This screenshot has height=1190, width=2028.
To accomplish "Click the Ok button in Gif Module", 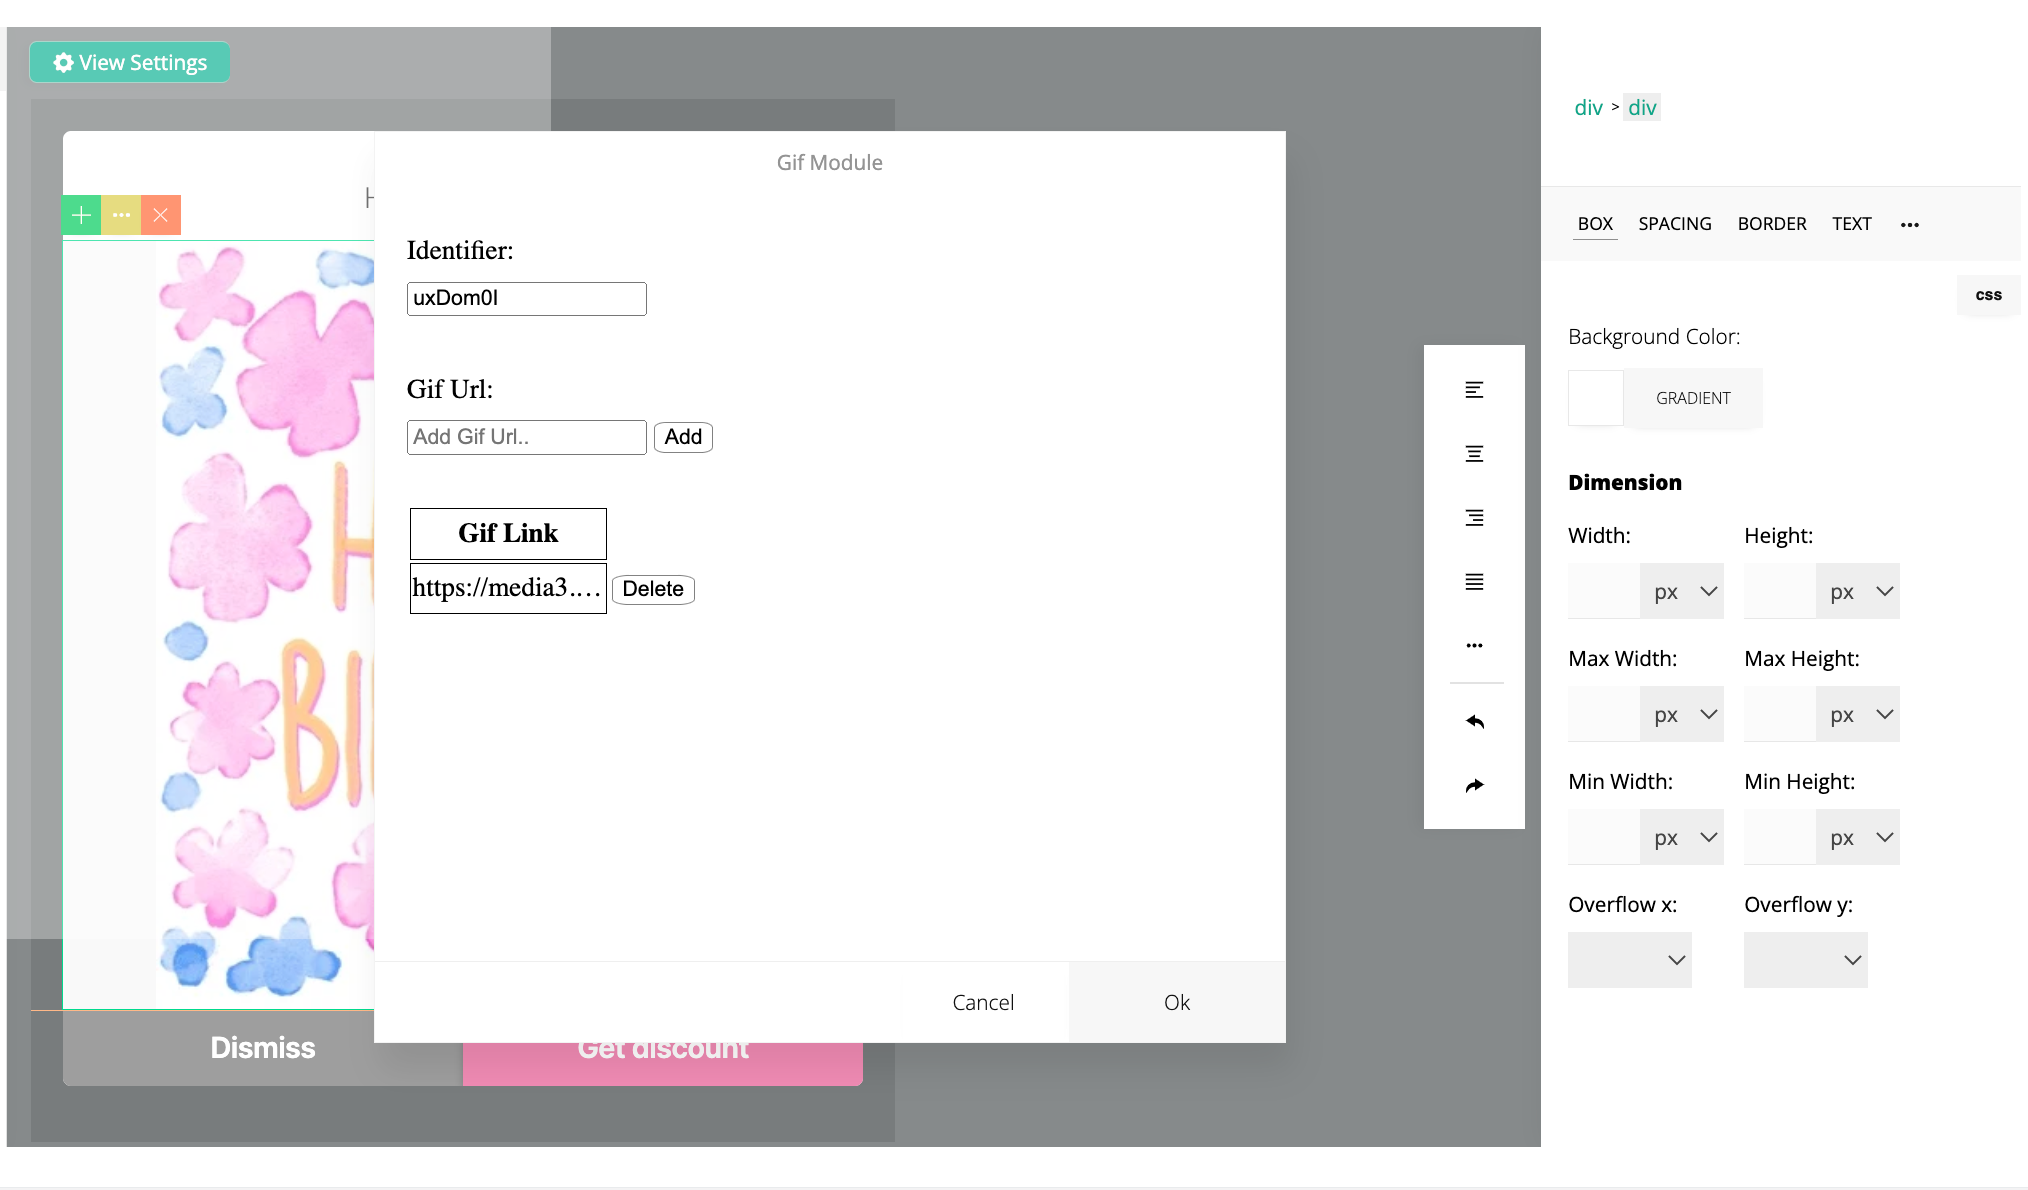I will pos(1177,1003).
